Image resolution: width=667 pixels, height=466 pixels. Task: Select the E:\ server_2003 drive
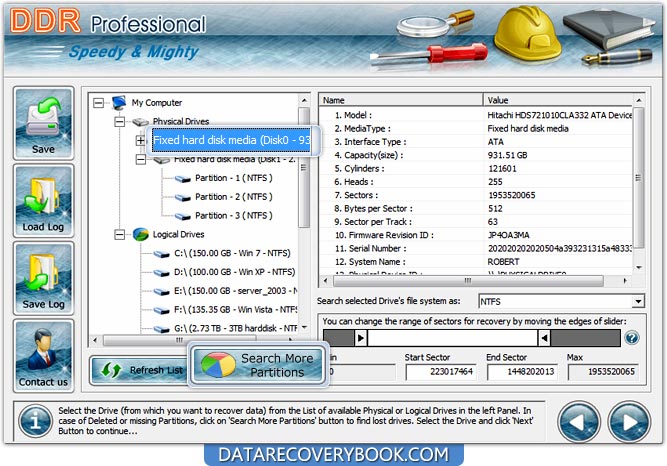[235, 291]
